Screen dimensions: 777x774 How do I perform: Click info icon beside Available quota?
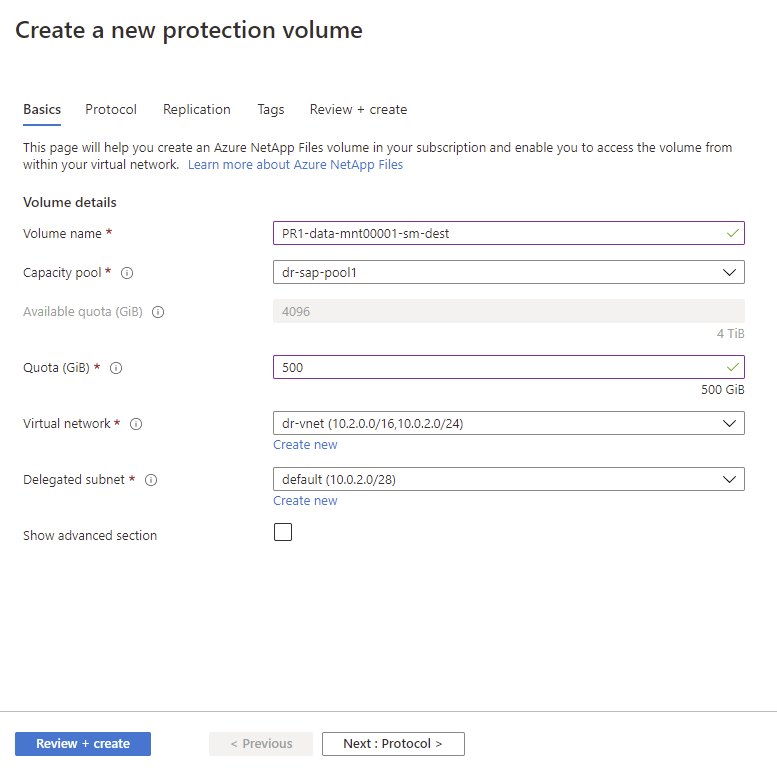tap(158, 312)
